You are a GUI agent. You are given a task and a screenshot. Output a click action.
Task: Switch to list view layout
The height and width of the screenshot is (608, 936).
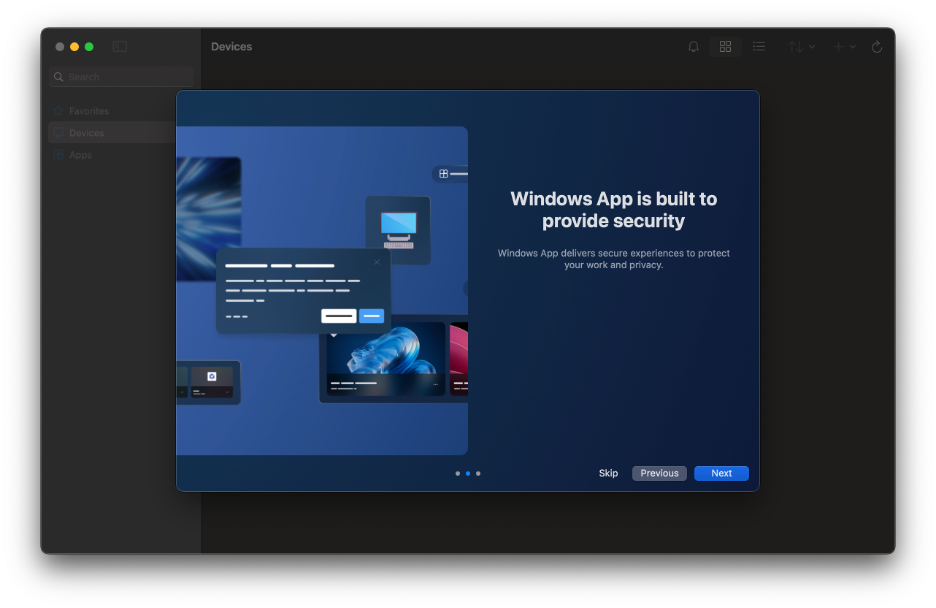[759, 47]
